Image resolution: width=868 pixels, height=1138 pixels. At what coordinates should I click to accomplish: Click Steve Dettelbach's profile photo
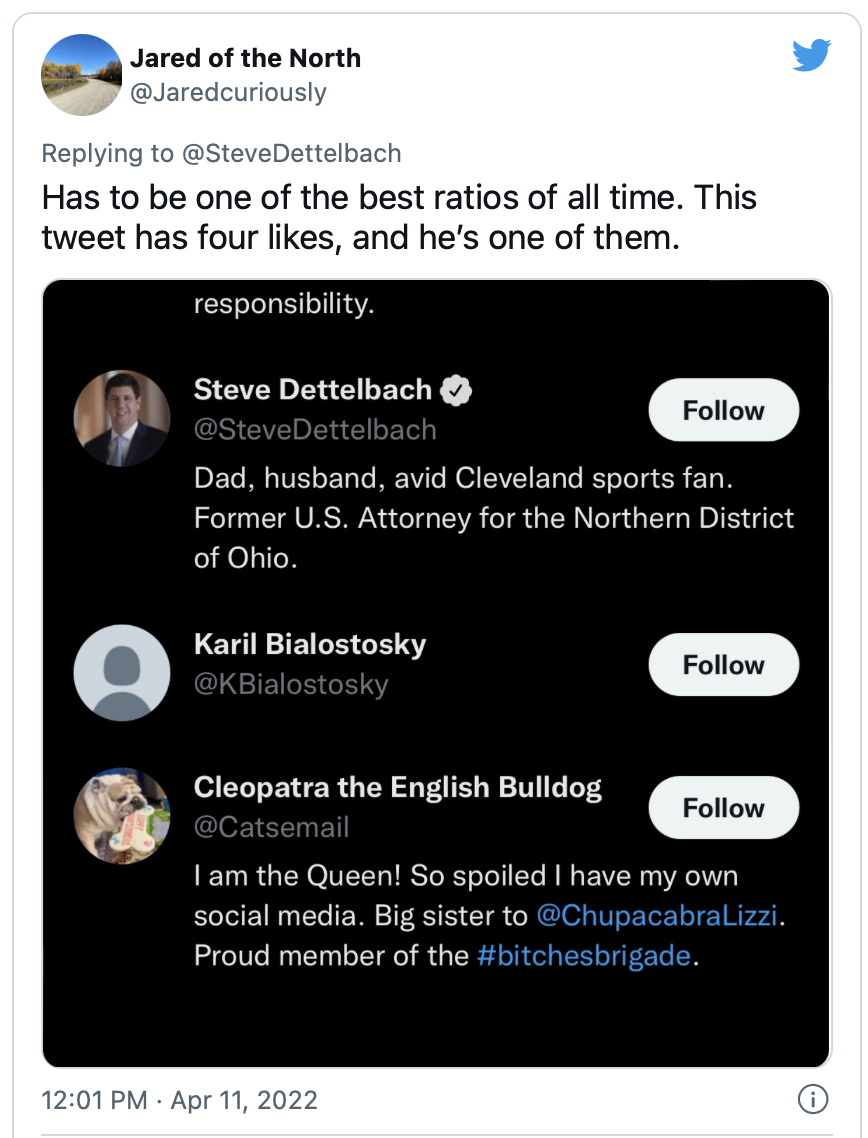(122, 418)
